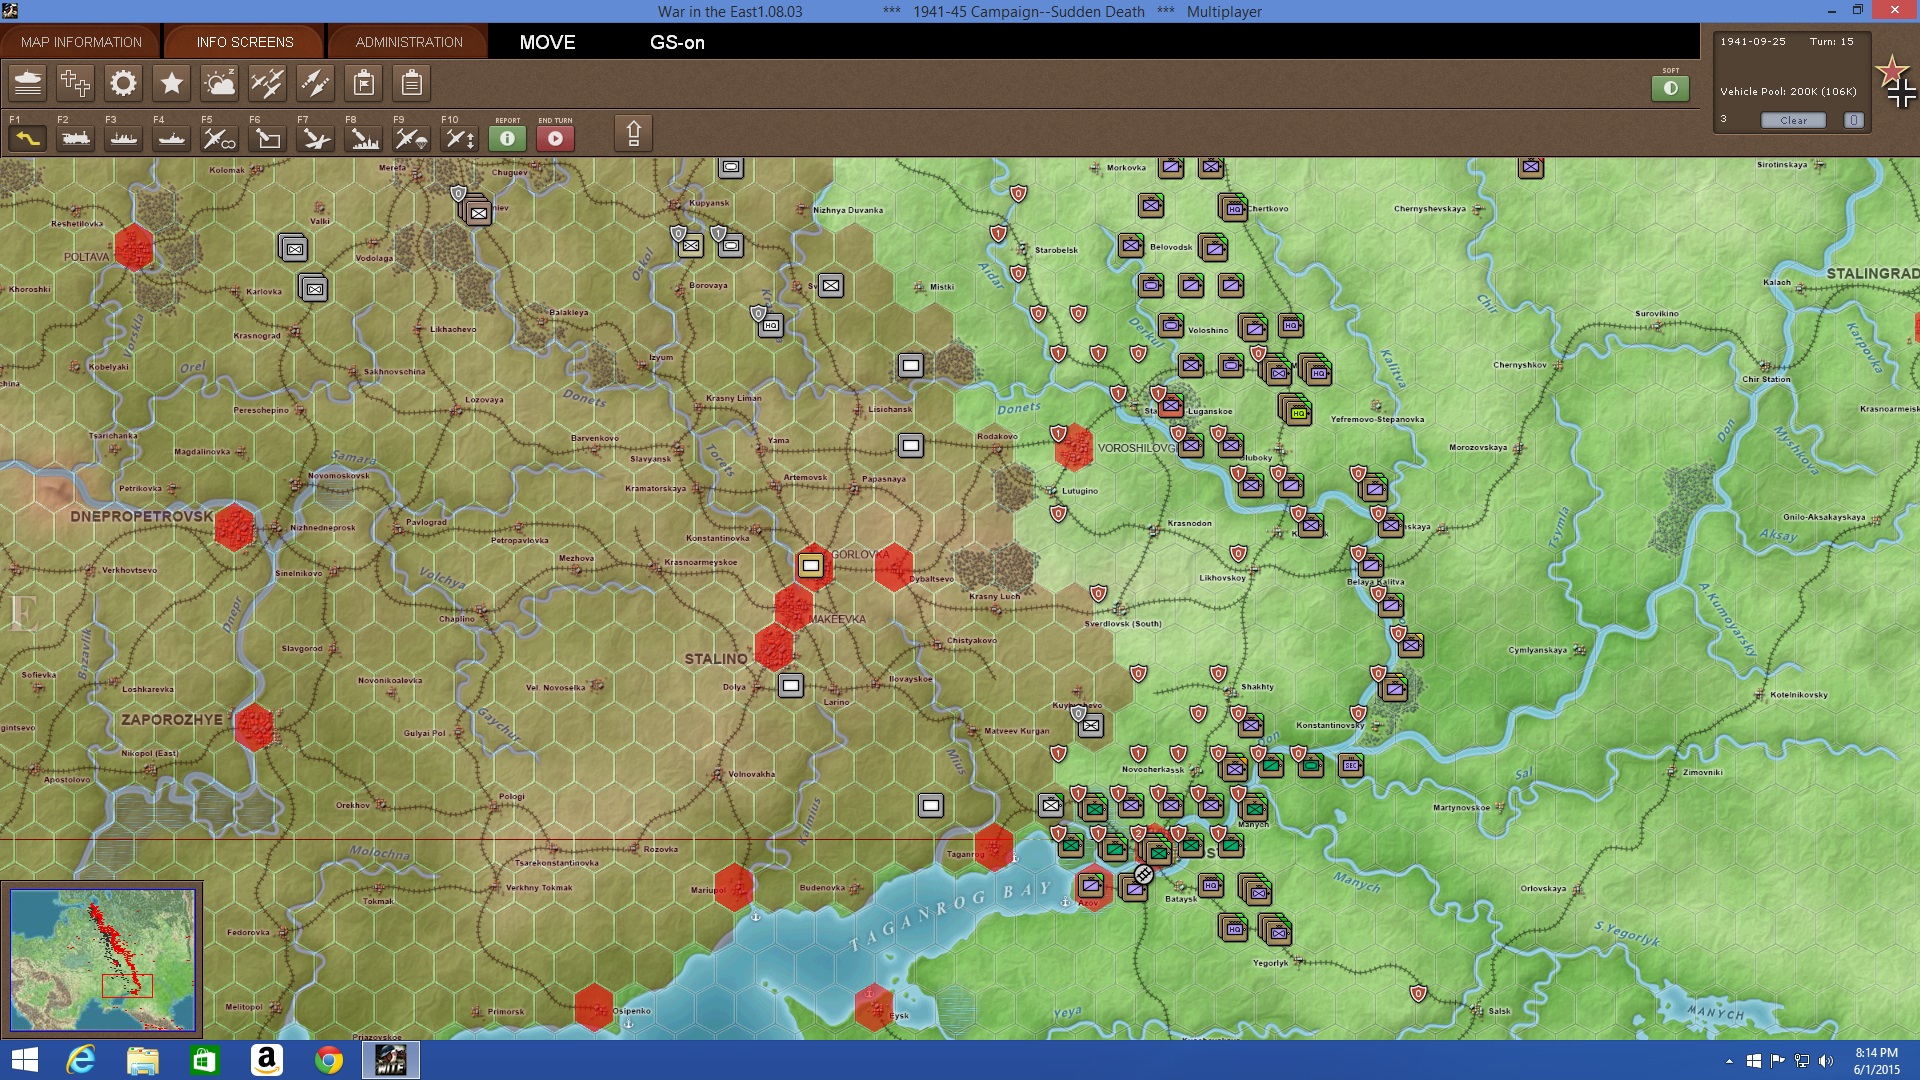Open the weather screen icon
The height and width of the screenshot is (1080, 1920).
point(219,83)
